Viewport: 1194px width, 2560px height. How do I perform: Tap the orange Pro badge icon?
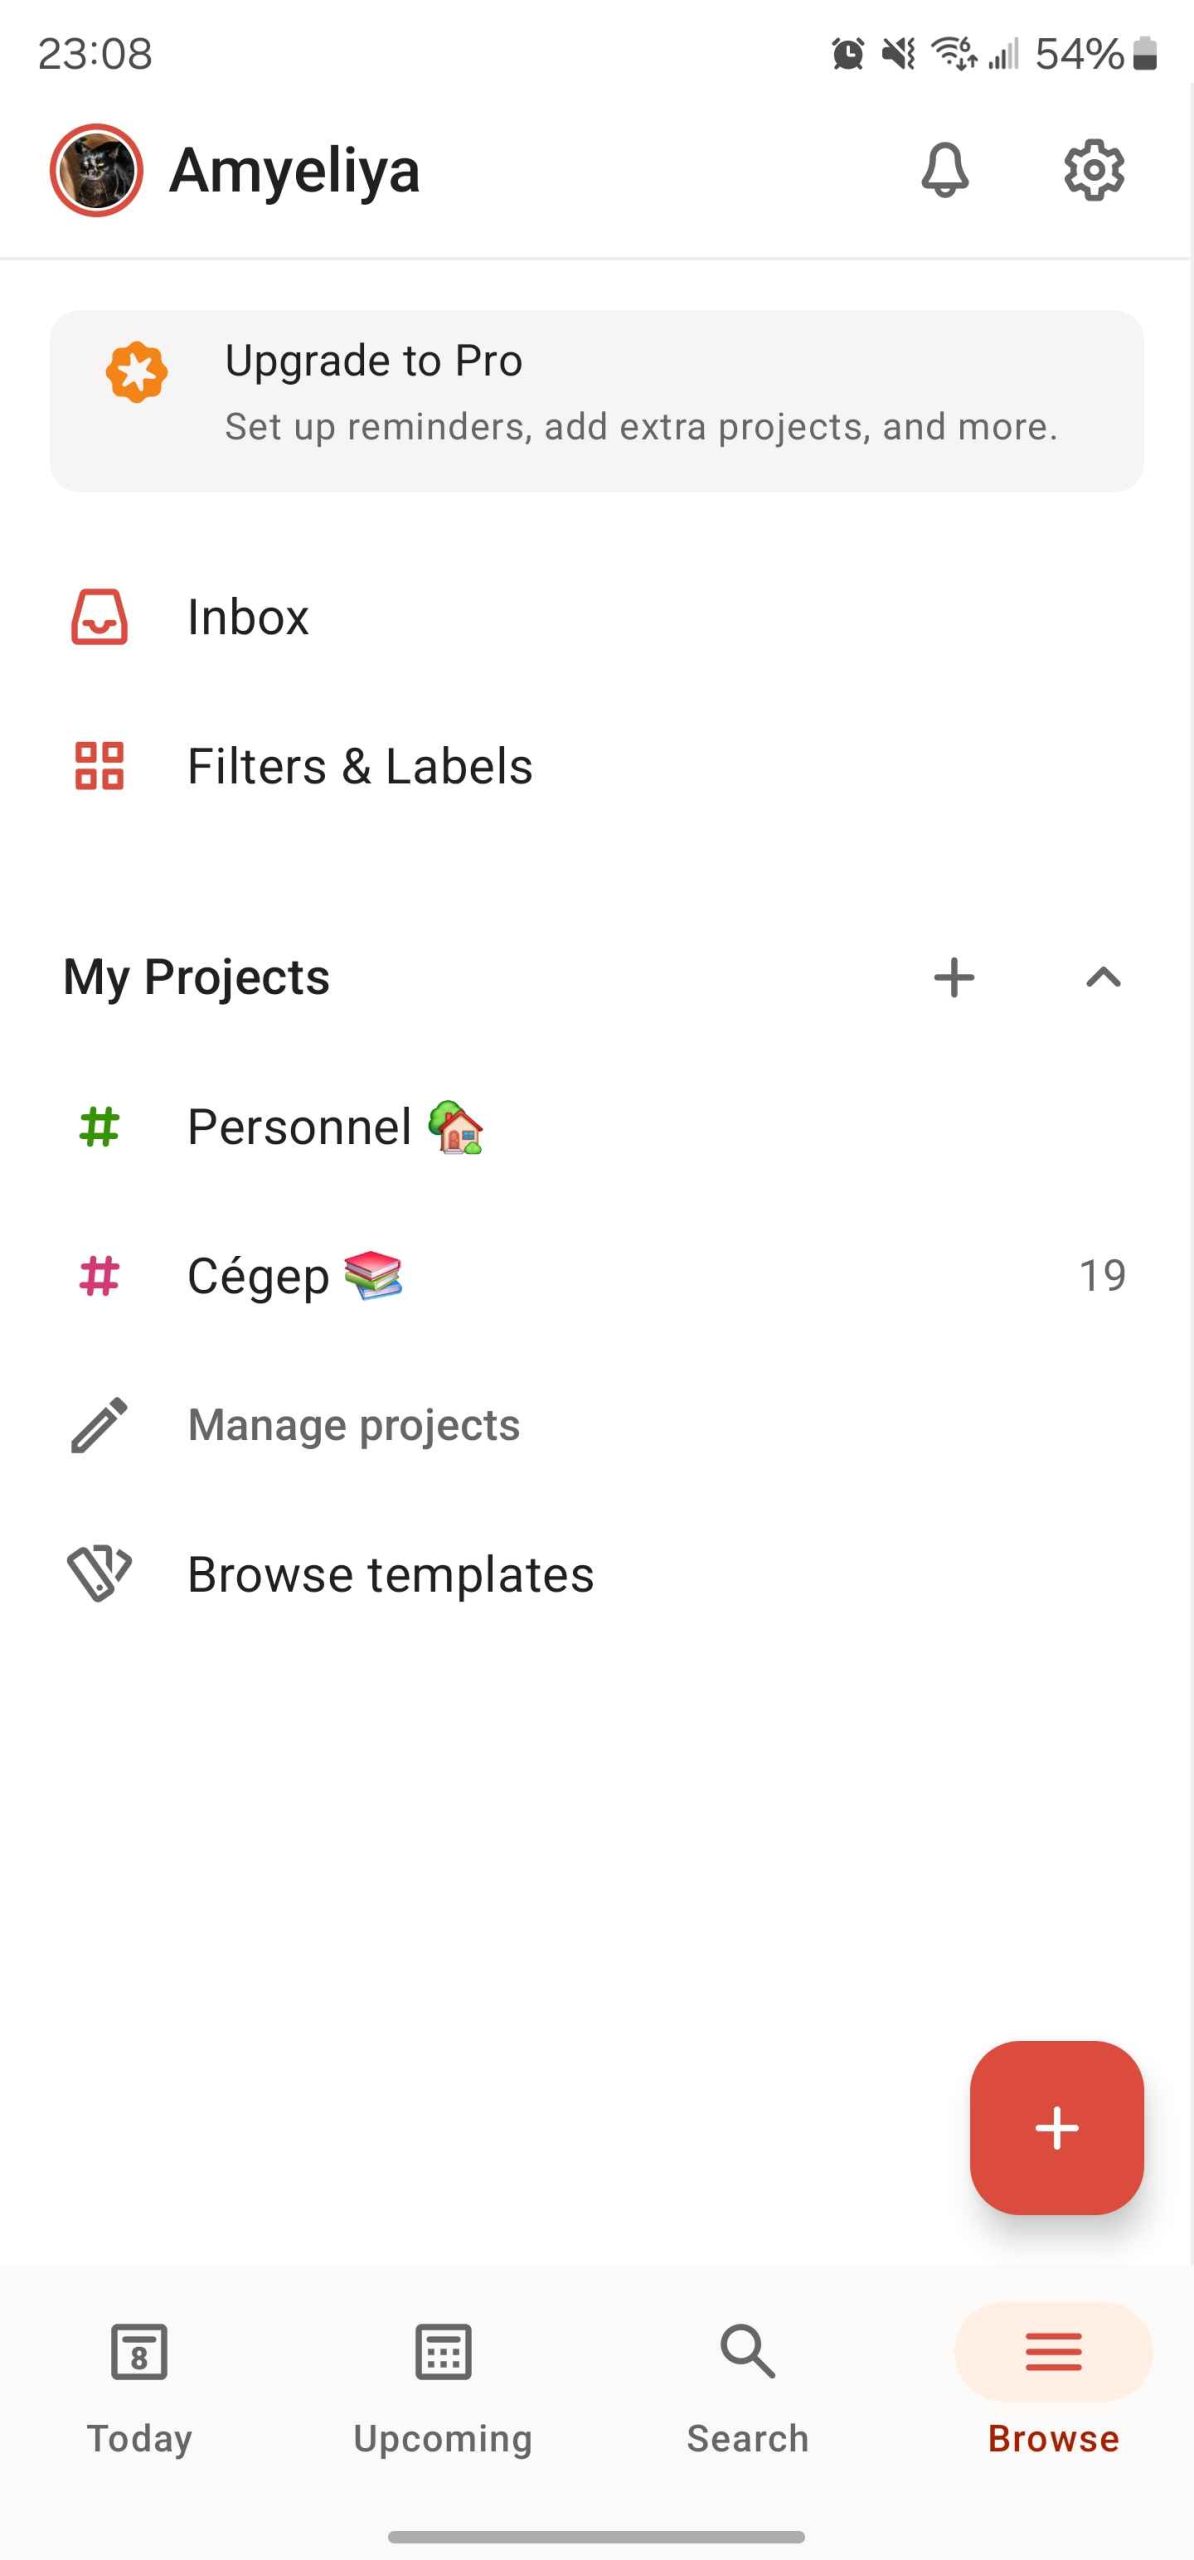(137, 373)
